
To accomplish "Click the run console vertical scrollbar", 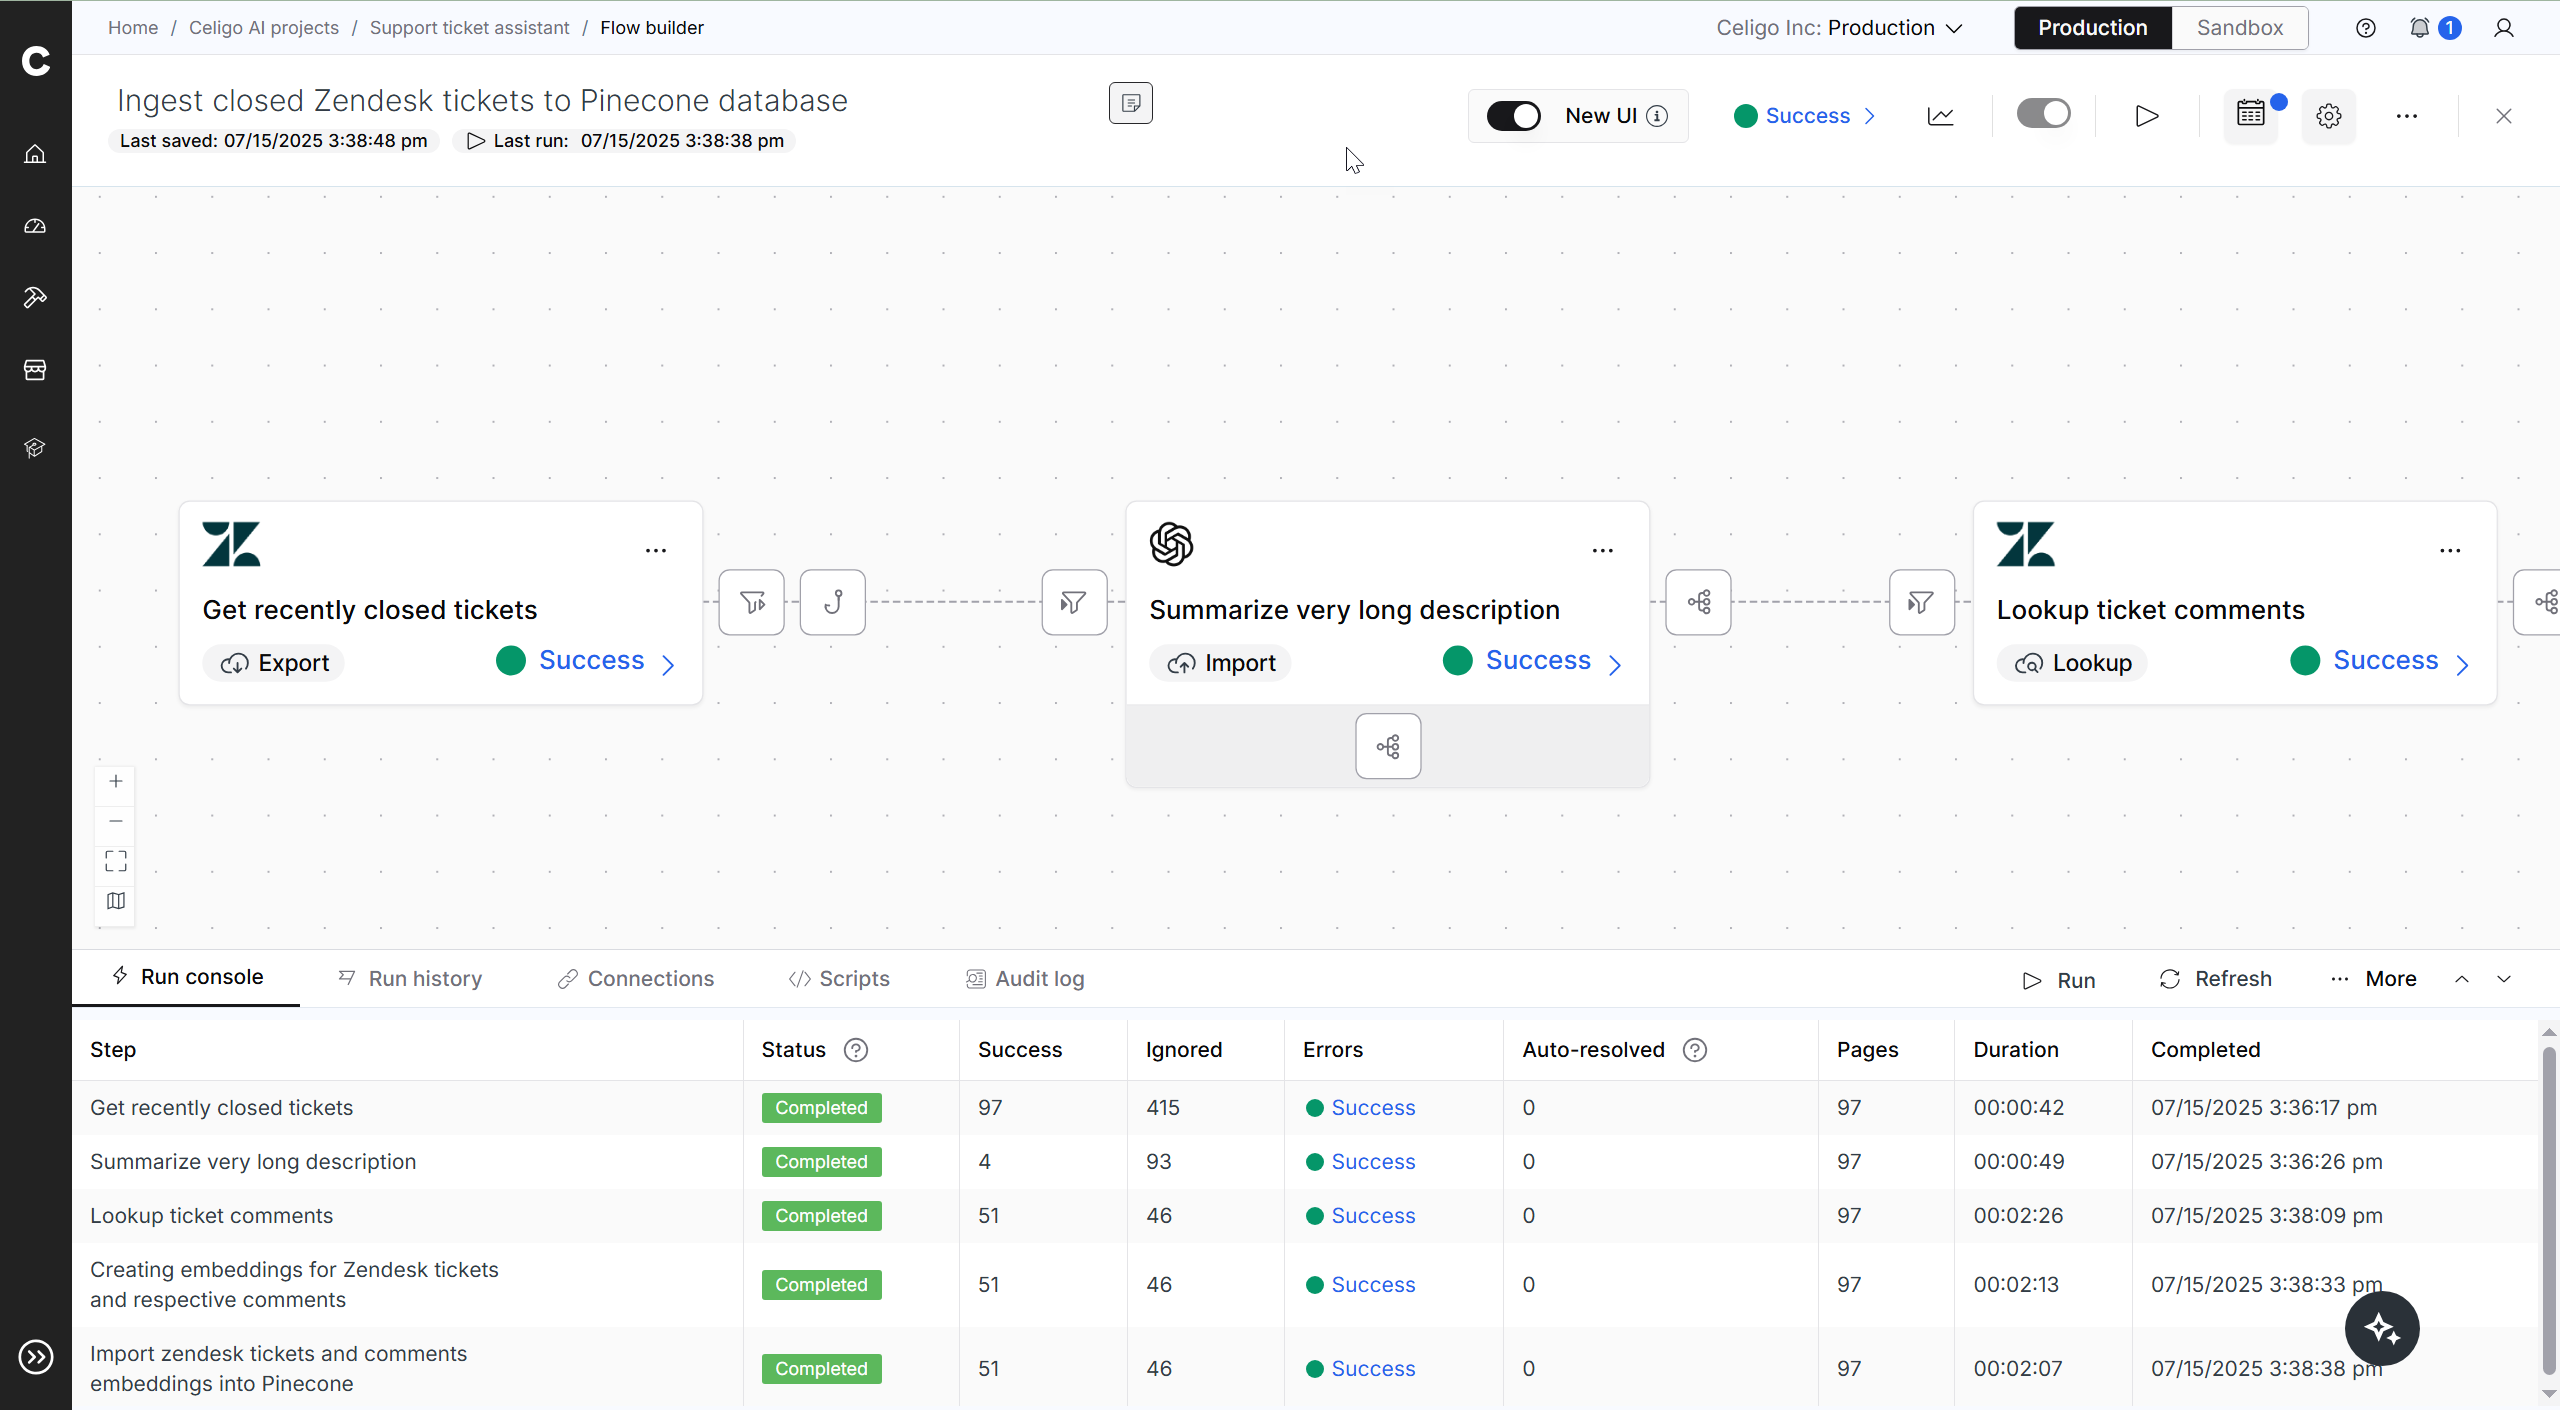I will [2548, 1210].
